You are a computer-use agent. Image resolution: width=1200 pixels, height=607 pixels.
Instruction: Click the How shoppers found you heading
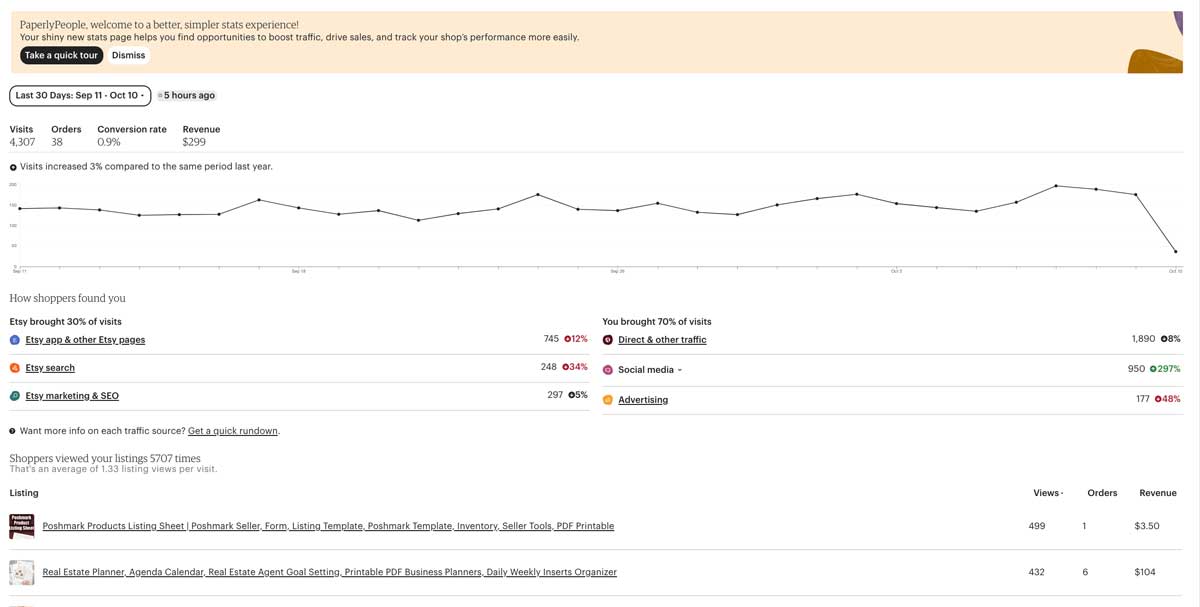[68, 298]
